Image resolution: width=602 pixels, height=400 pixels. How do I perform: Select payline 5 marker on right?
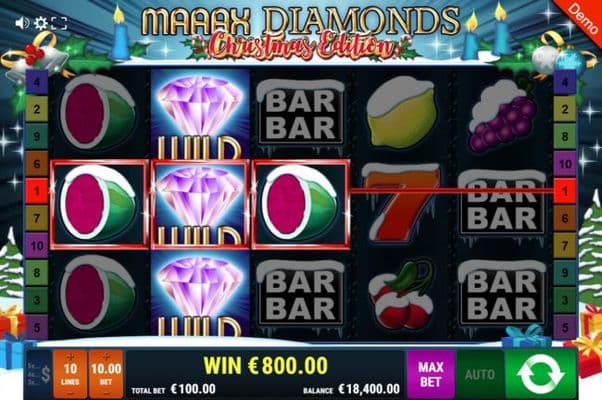[565, 327]
